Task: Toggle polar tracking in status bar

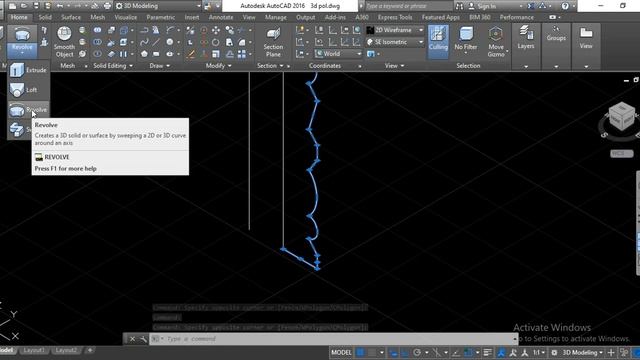Action: point(417,352)
